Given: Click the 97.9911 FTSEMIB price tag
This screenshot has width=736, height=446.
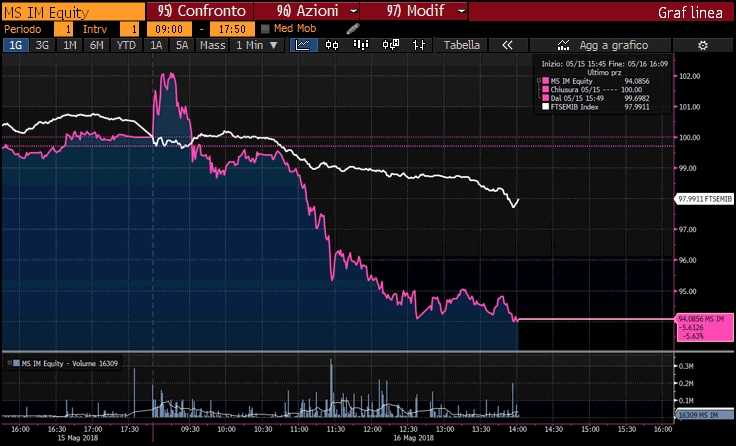Looking at the screenshot, I should click(x=704, y=199).
